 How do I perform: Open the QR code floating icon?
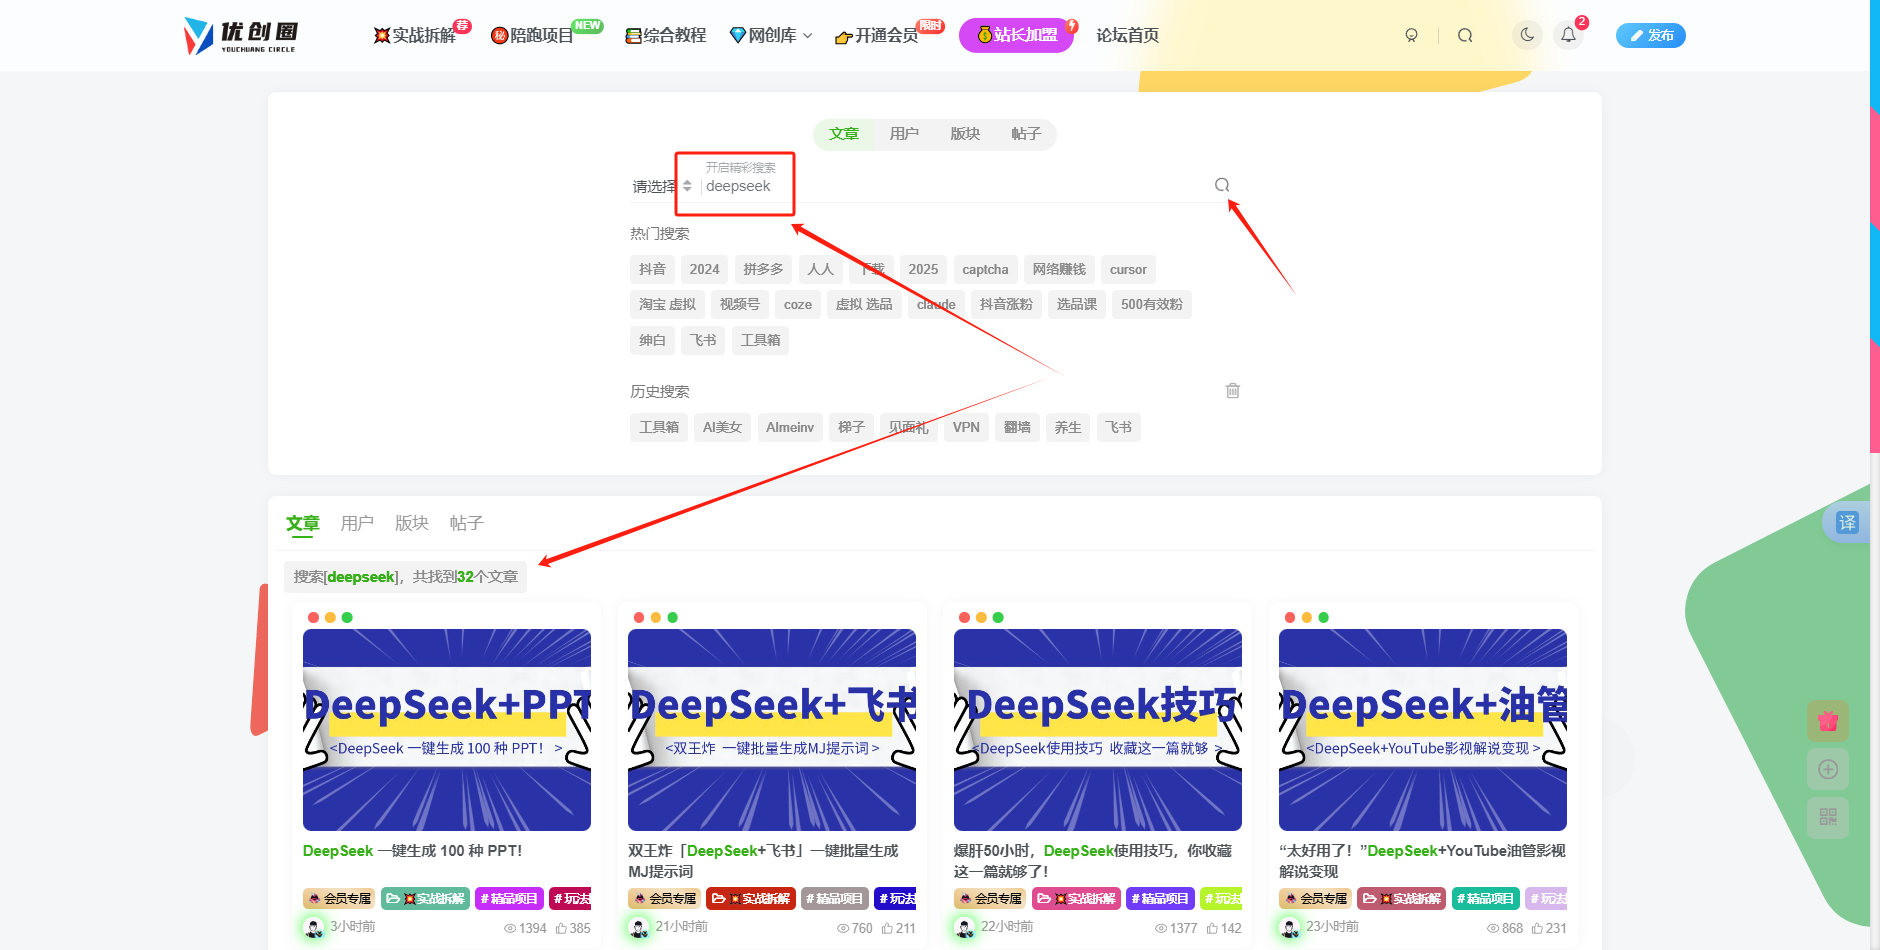pos(1828,817)
